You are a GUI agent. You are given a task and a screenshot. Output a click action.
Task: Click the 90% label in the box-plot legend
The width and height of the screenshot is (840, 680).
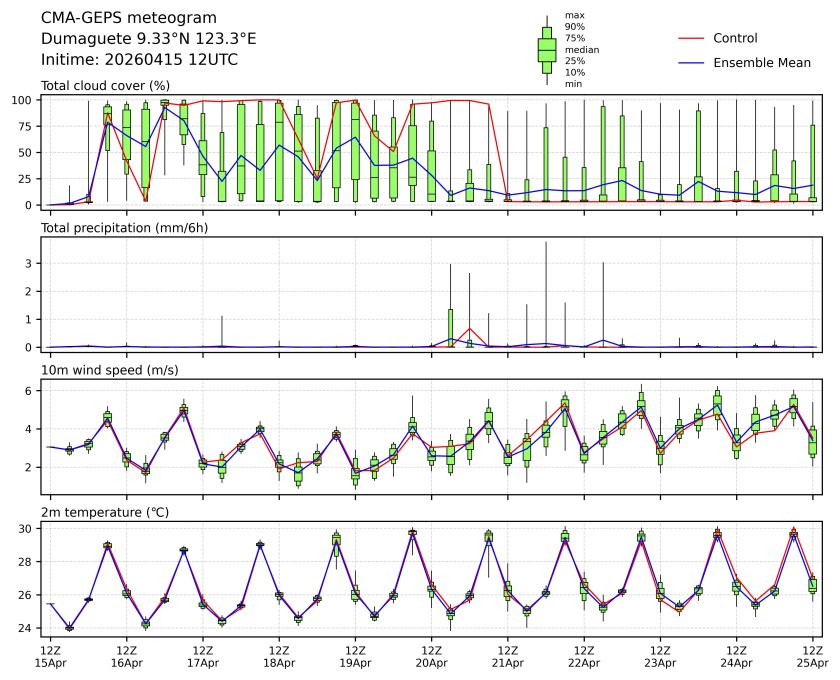[x=575, y=27]
